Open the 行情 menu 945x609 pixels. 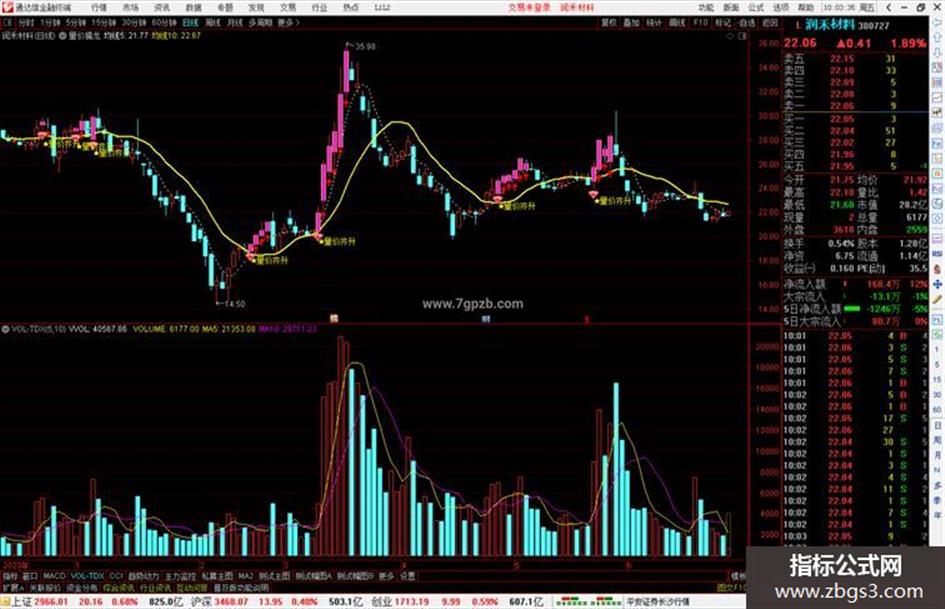coord(99,8)
